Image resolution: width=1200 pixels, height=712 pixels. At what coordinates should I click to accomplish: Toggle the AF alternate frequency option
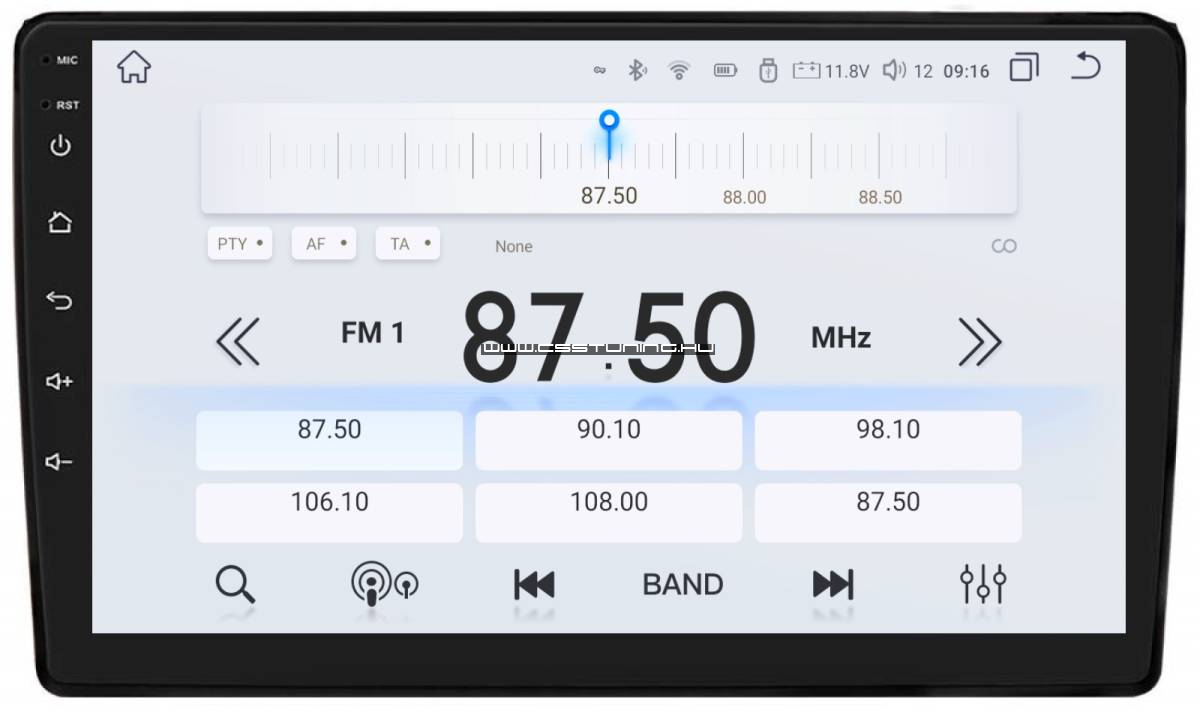tap(323, 244)
